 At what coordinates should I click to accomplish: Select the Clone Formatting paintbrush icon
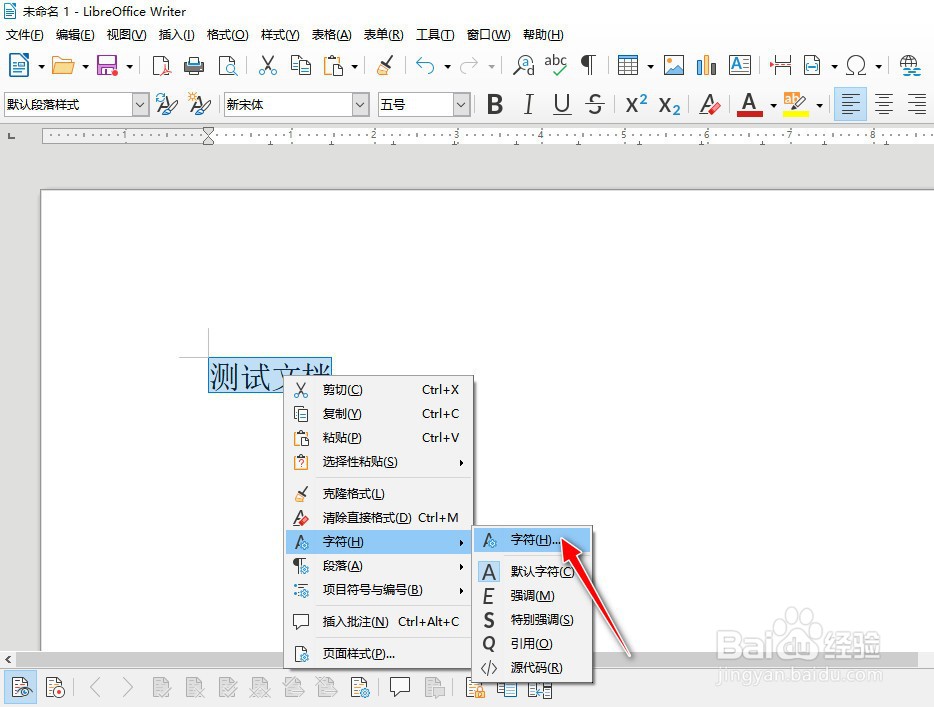point(385,65)
